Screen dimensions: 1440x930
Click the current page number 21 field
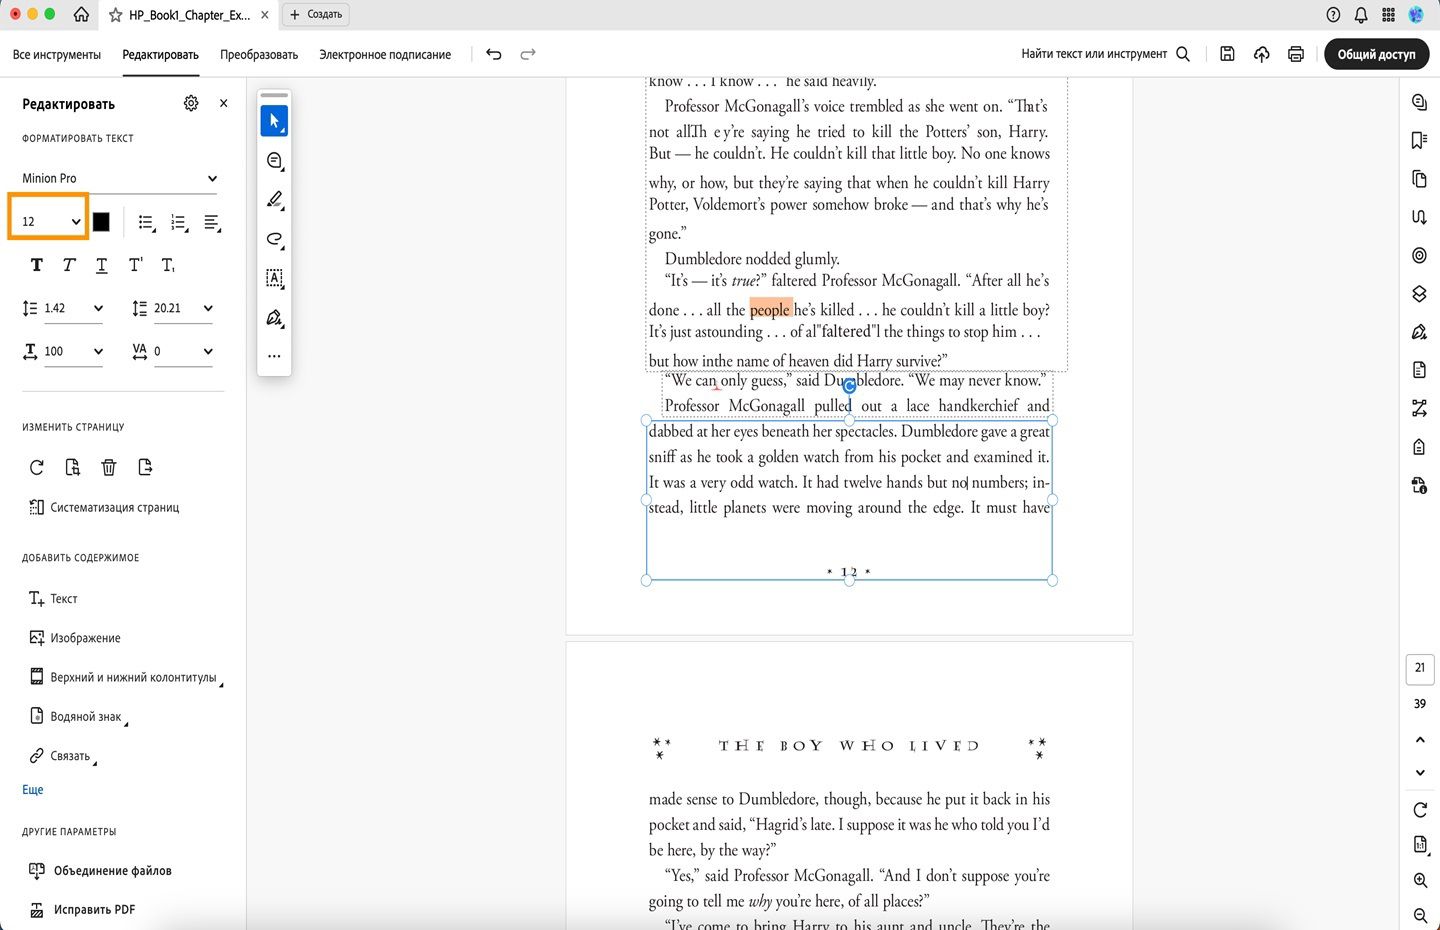1420,669
